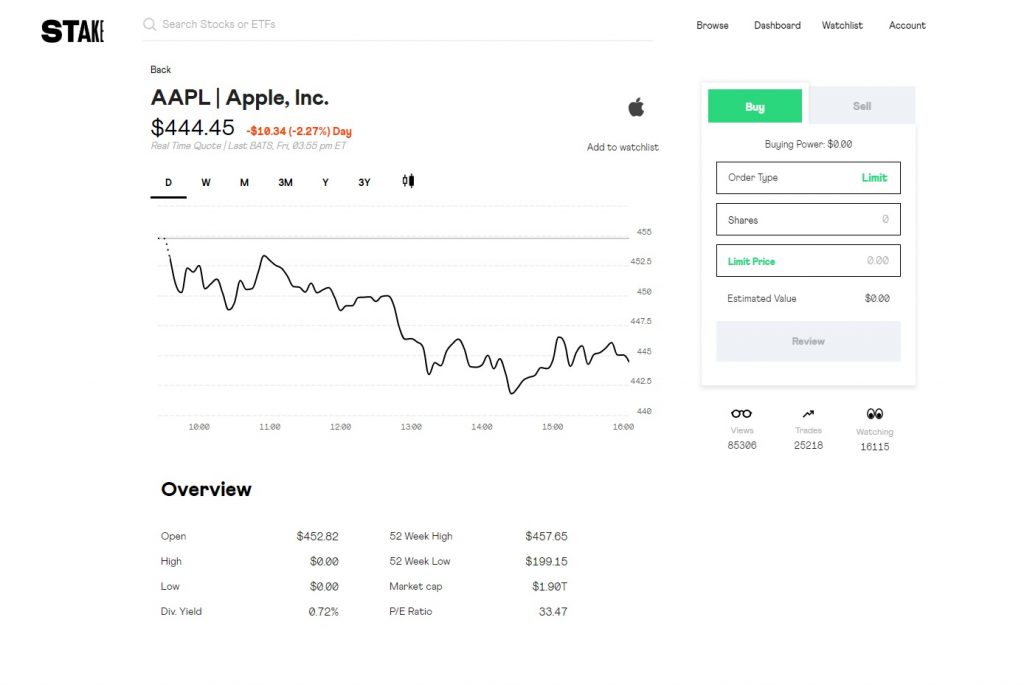1024x685 pixels.
Task: Click the glasses Views icon
Action: [x=741, y=413]
